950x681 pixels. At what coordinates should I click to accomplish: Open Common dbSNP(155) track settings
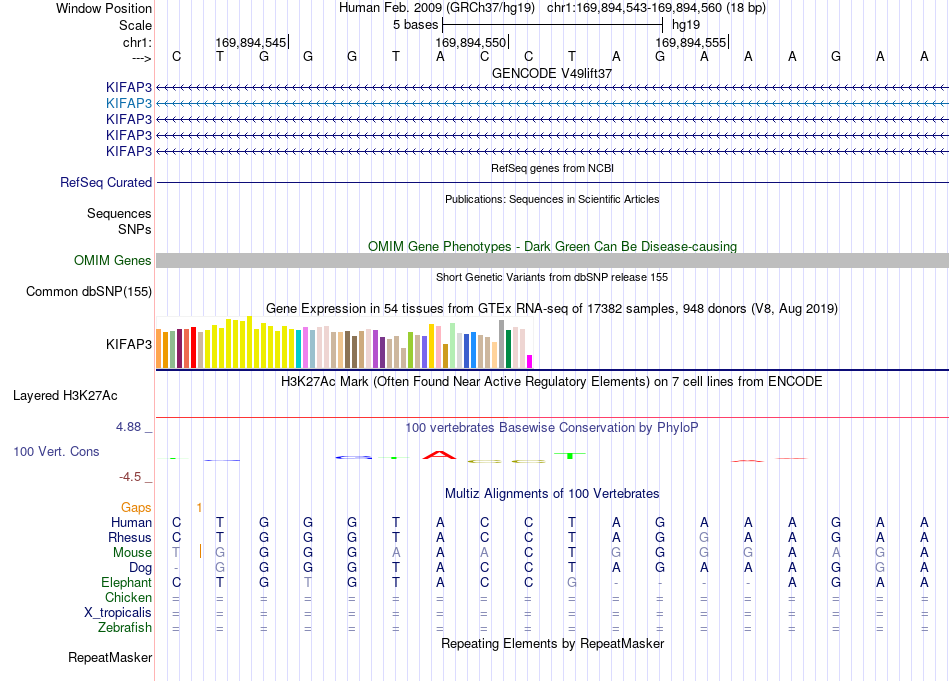pos(89,291)
